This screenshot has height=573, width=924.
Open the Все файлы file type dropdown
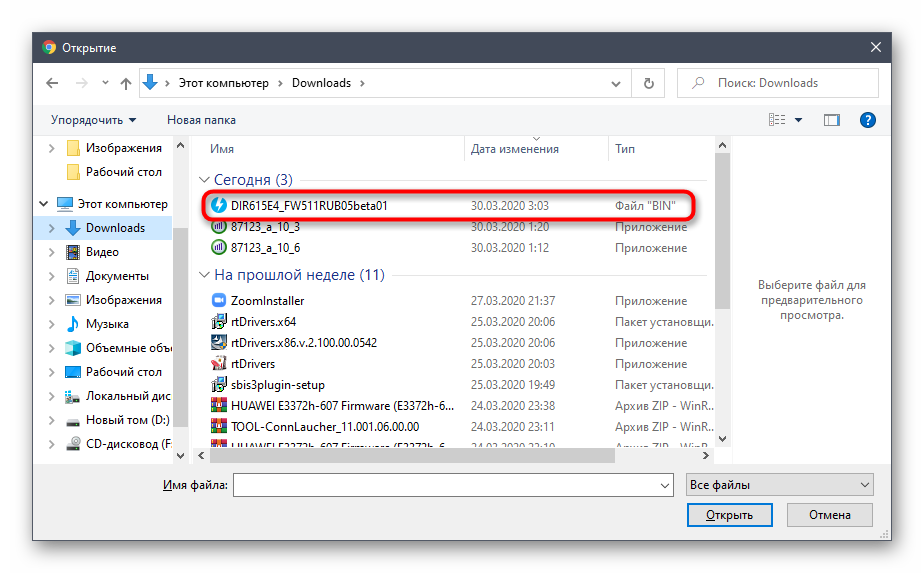tap(779, 485)
